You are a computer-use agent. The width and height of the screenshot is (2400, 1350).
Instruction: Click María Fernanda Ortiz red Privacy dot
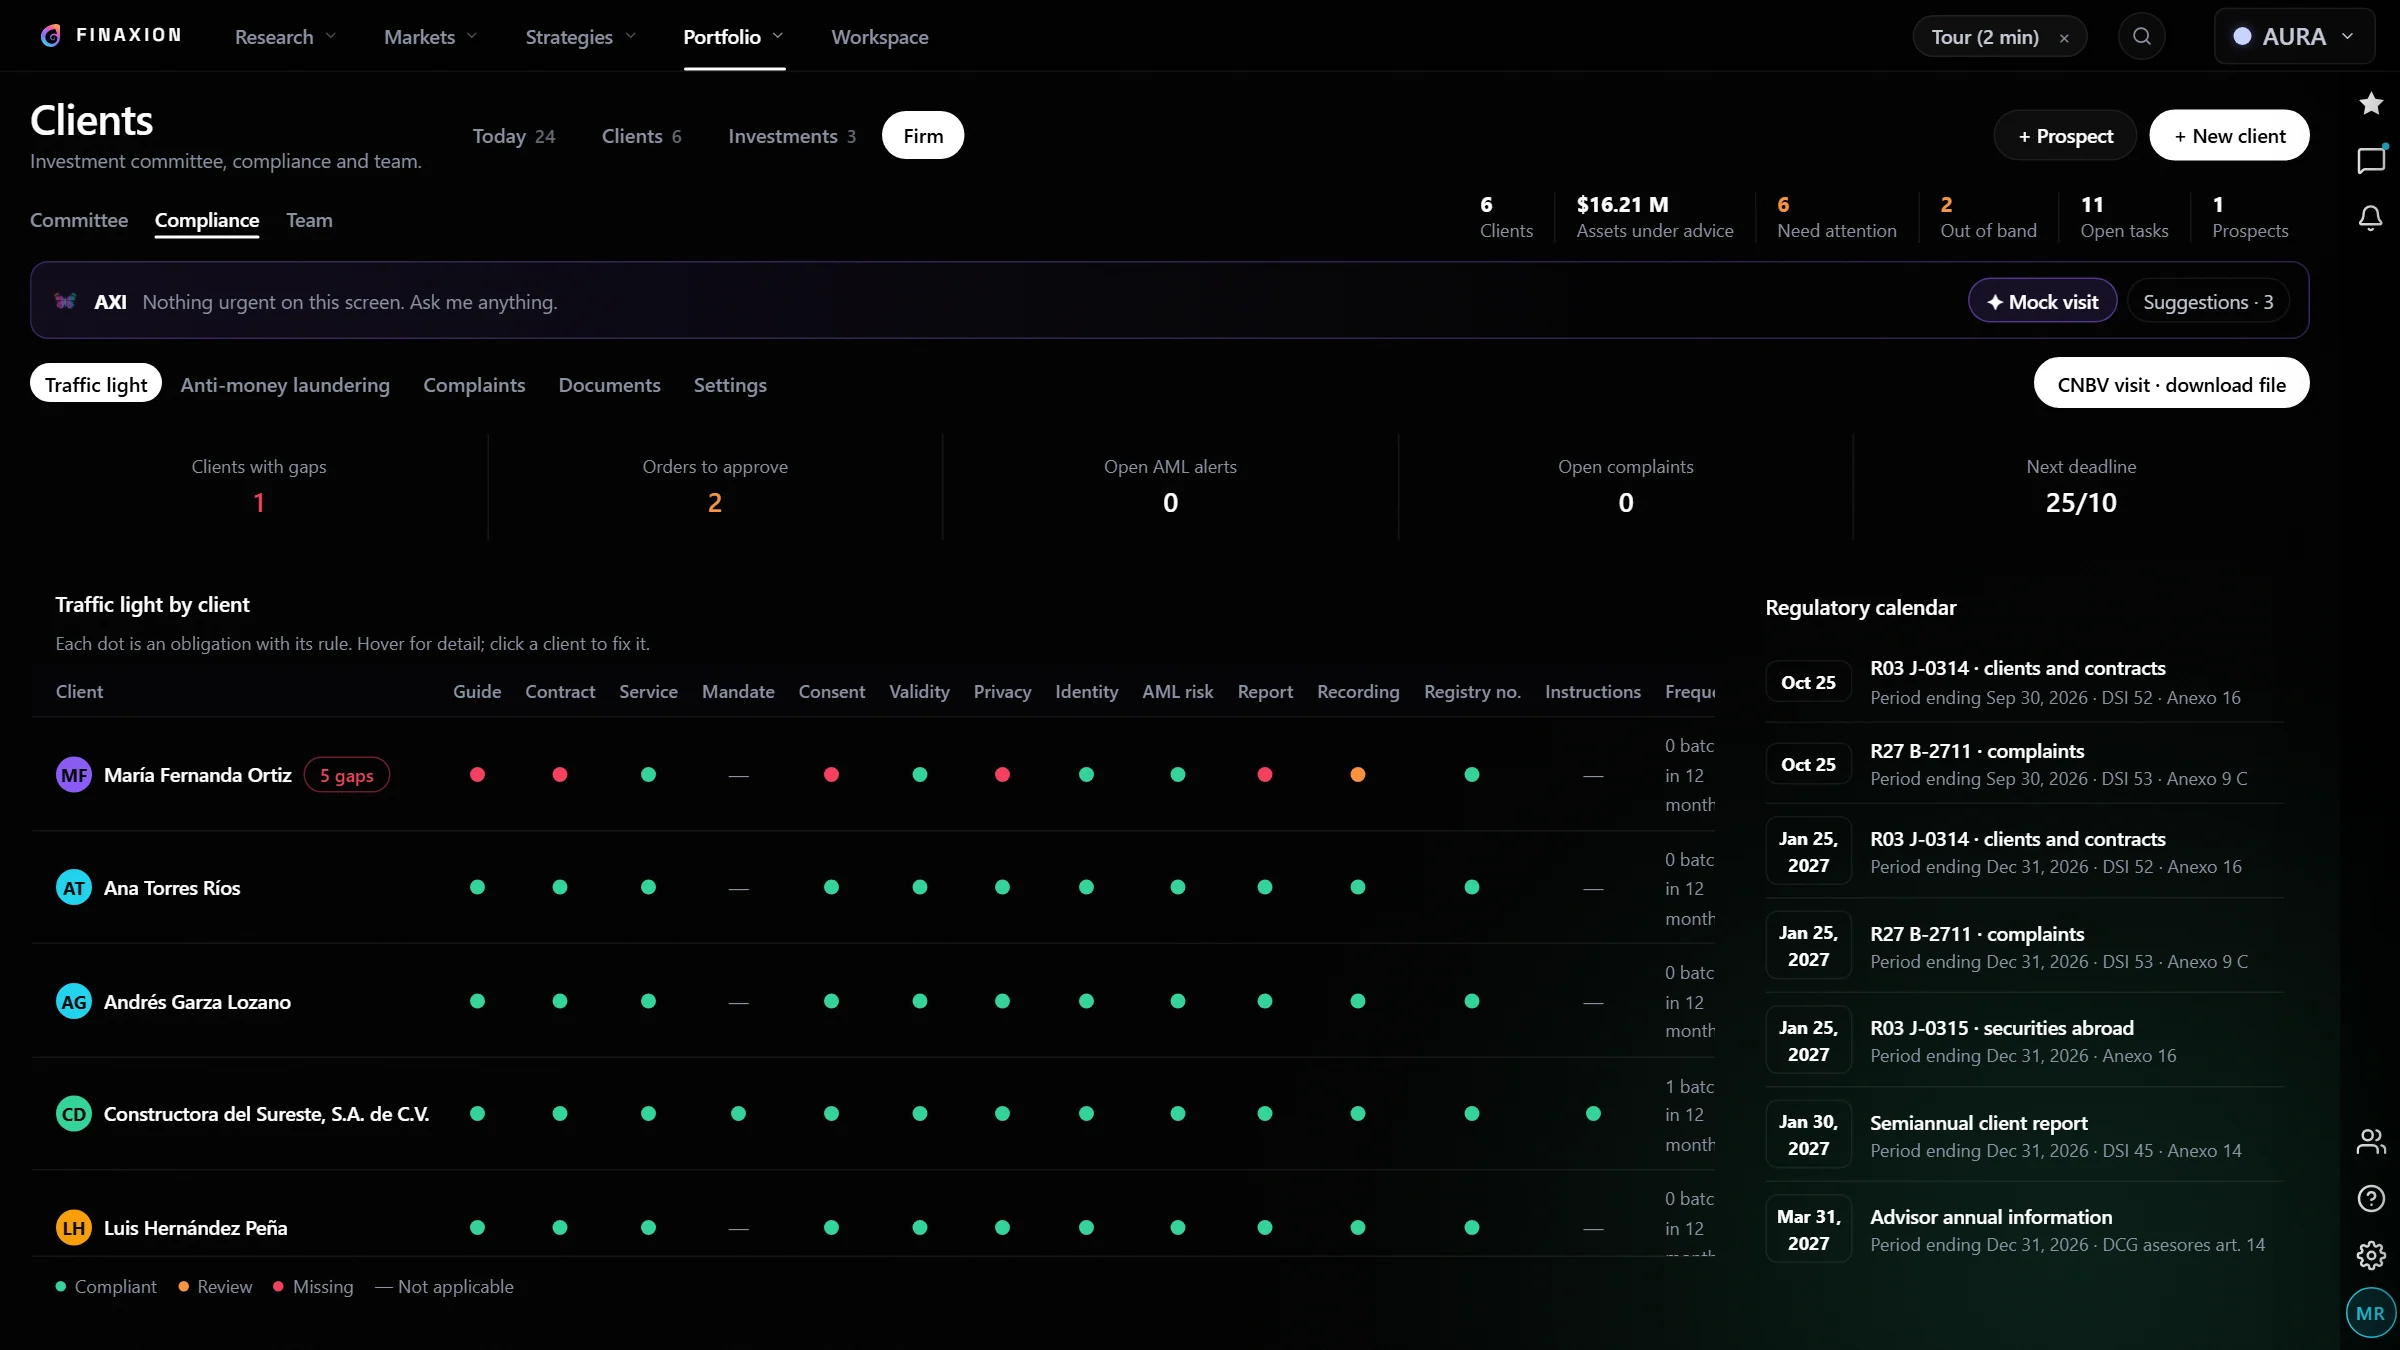(1002, 775)
